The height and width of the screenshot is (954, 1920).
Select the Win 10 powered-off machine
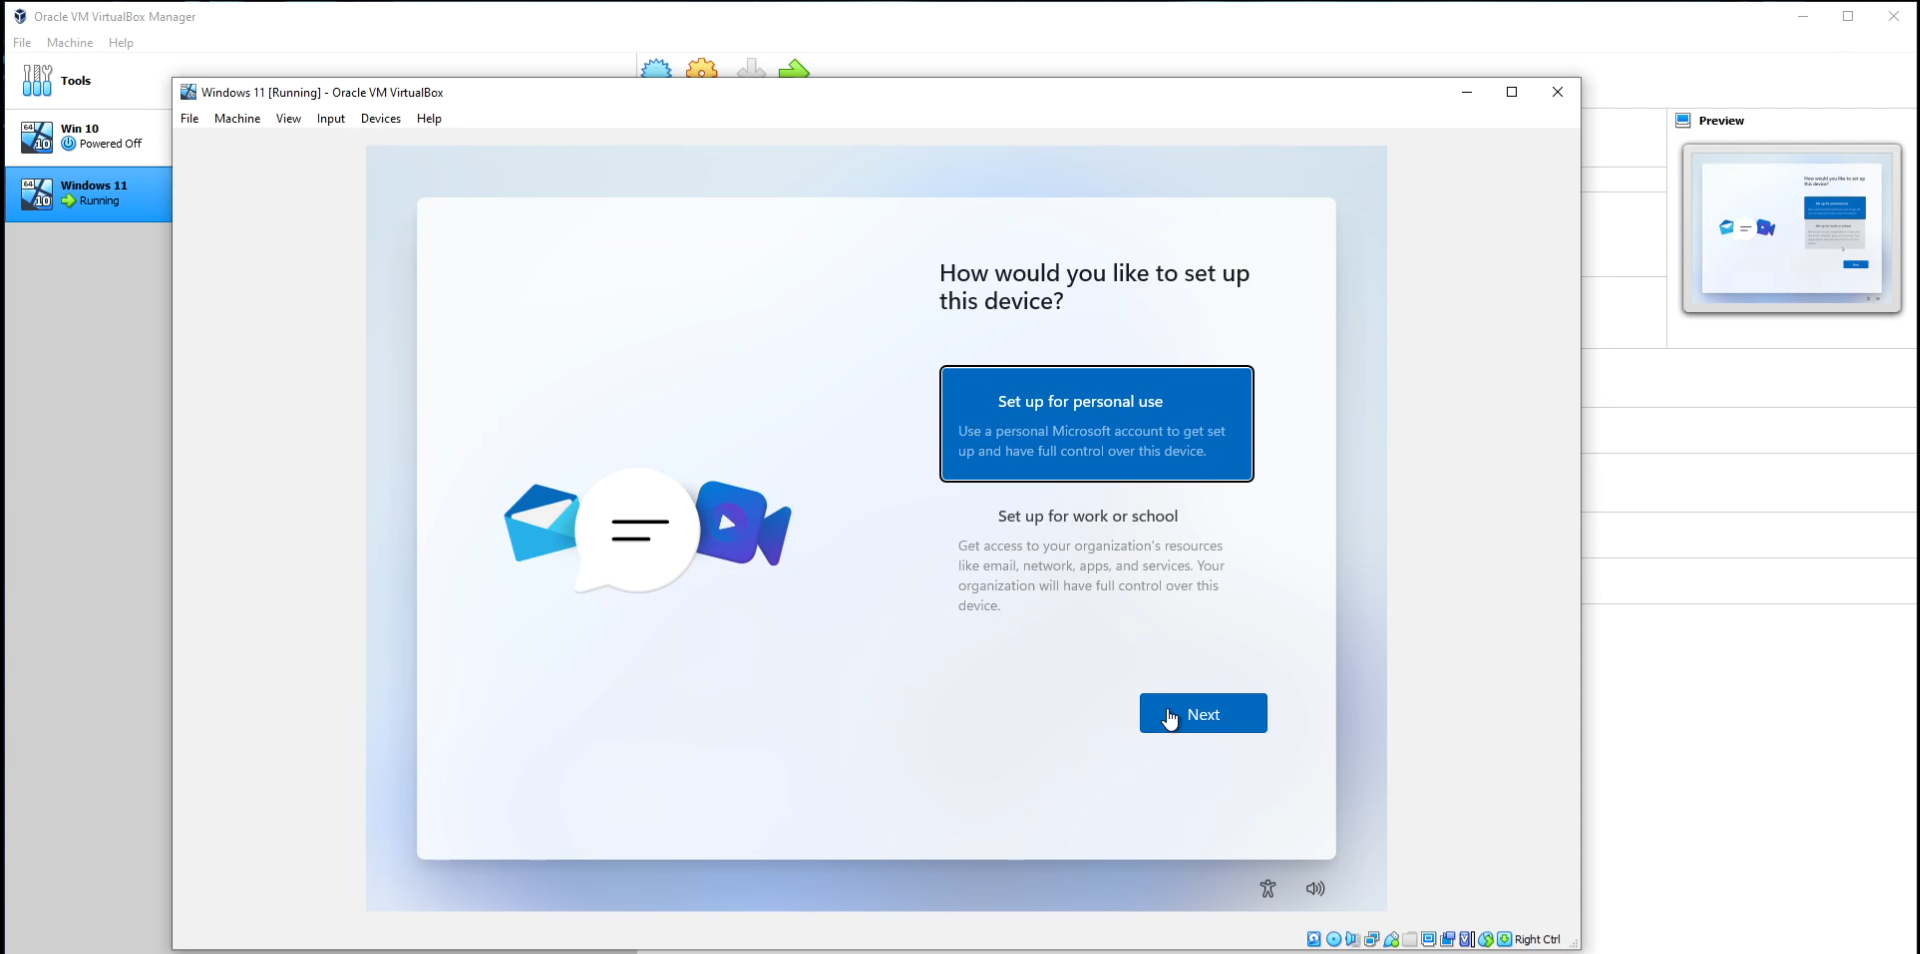(88, 136)
